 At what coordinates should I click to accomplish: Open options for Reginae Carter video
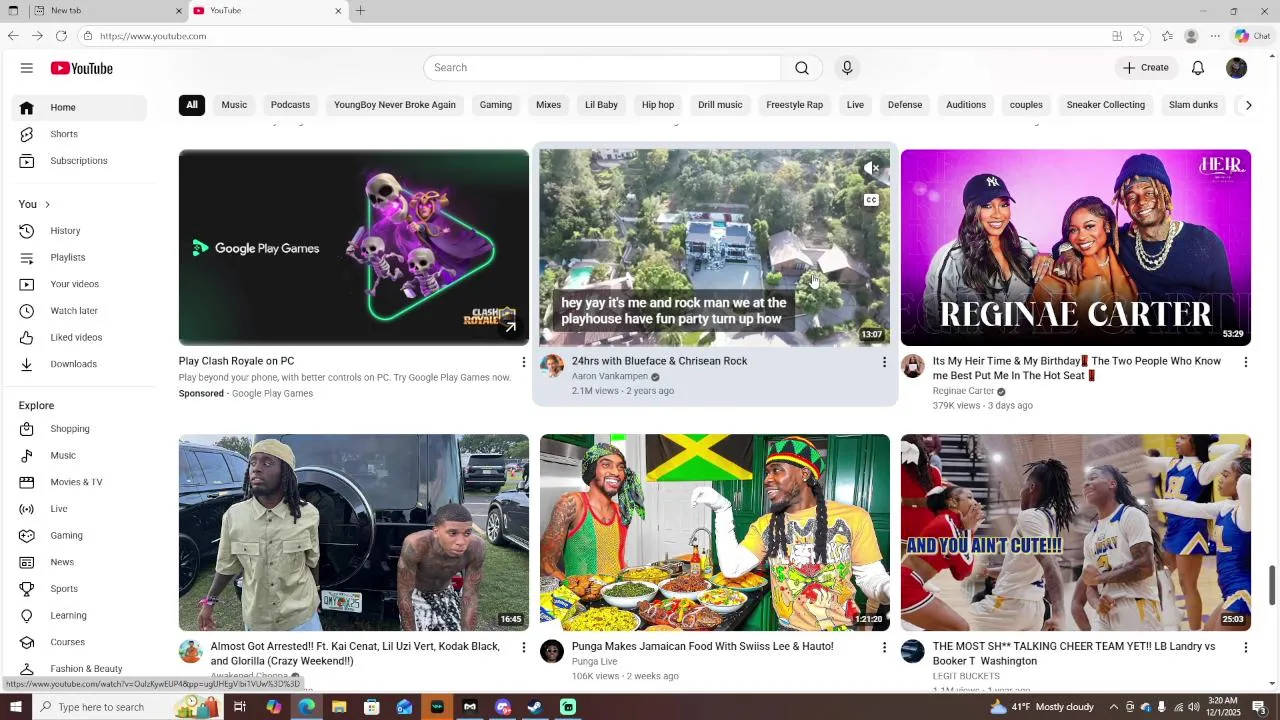[x=1245, y=362]
